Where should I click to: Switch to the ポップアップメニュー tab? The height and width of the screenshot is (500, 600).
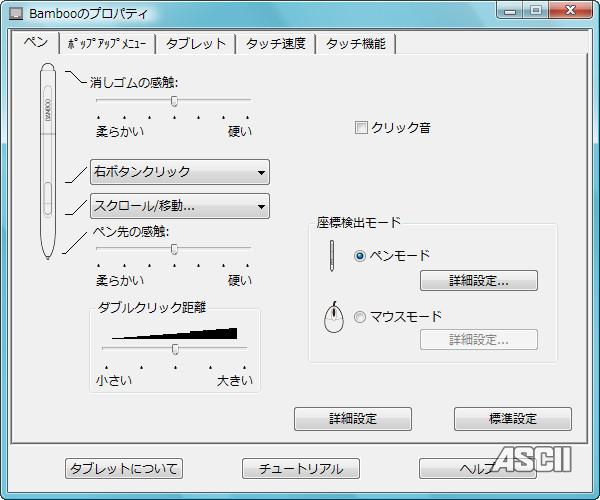coord(107,44)
